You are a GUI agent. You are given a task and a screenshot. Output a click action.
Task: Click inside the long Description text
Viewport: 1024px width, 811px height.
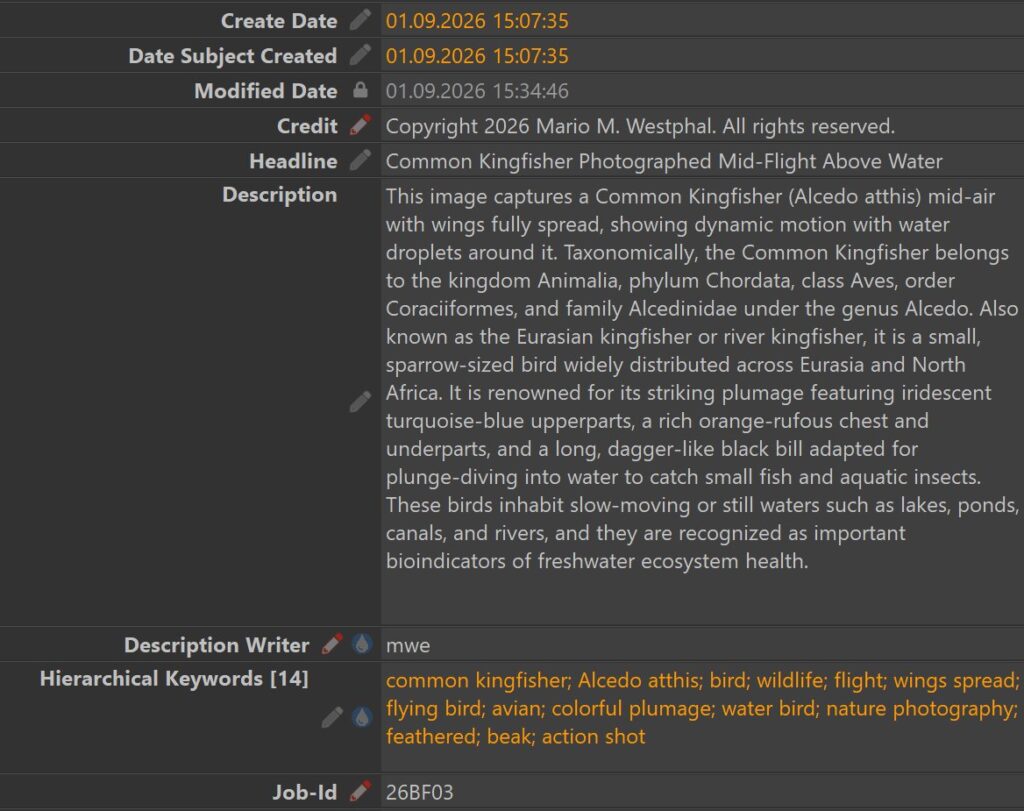[702, 379]
